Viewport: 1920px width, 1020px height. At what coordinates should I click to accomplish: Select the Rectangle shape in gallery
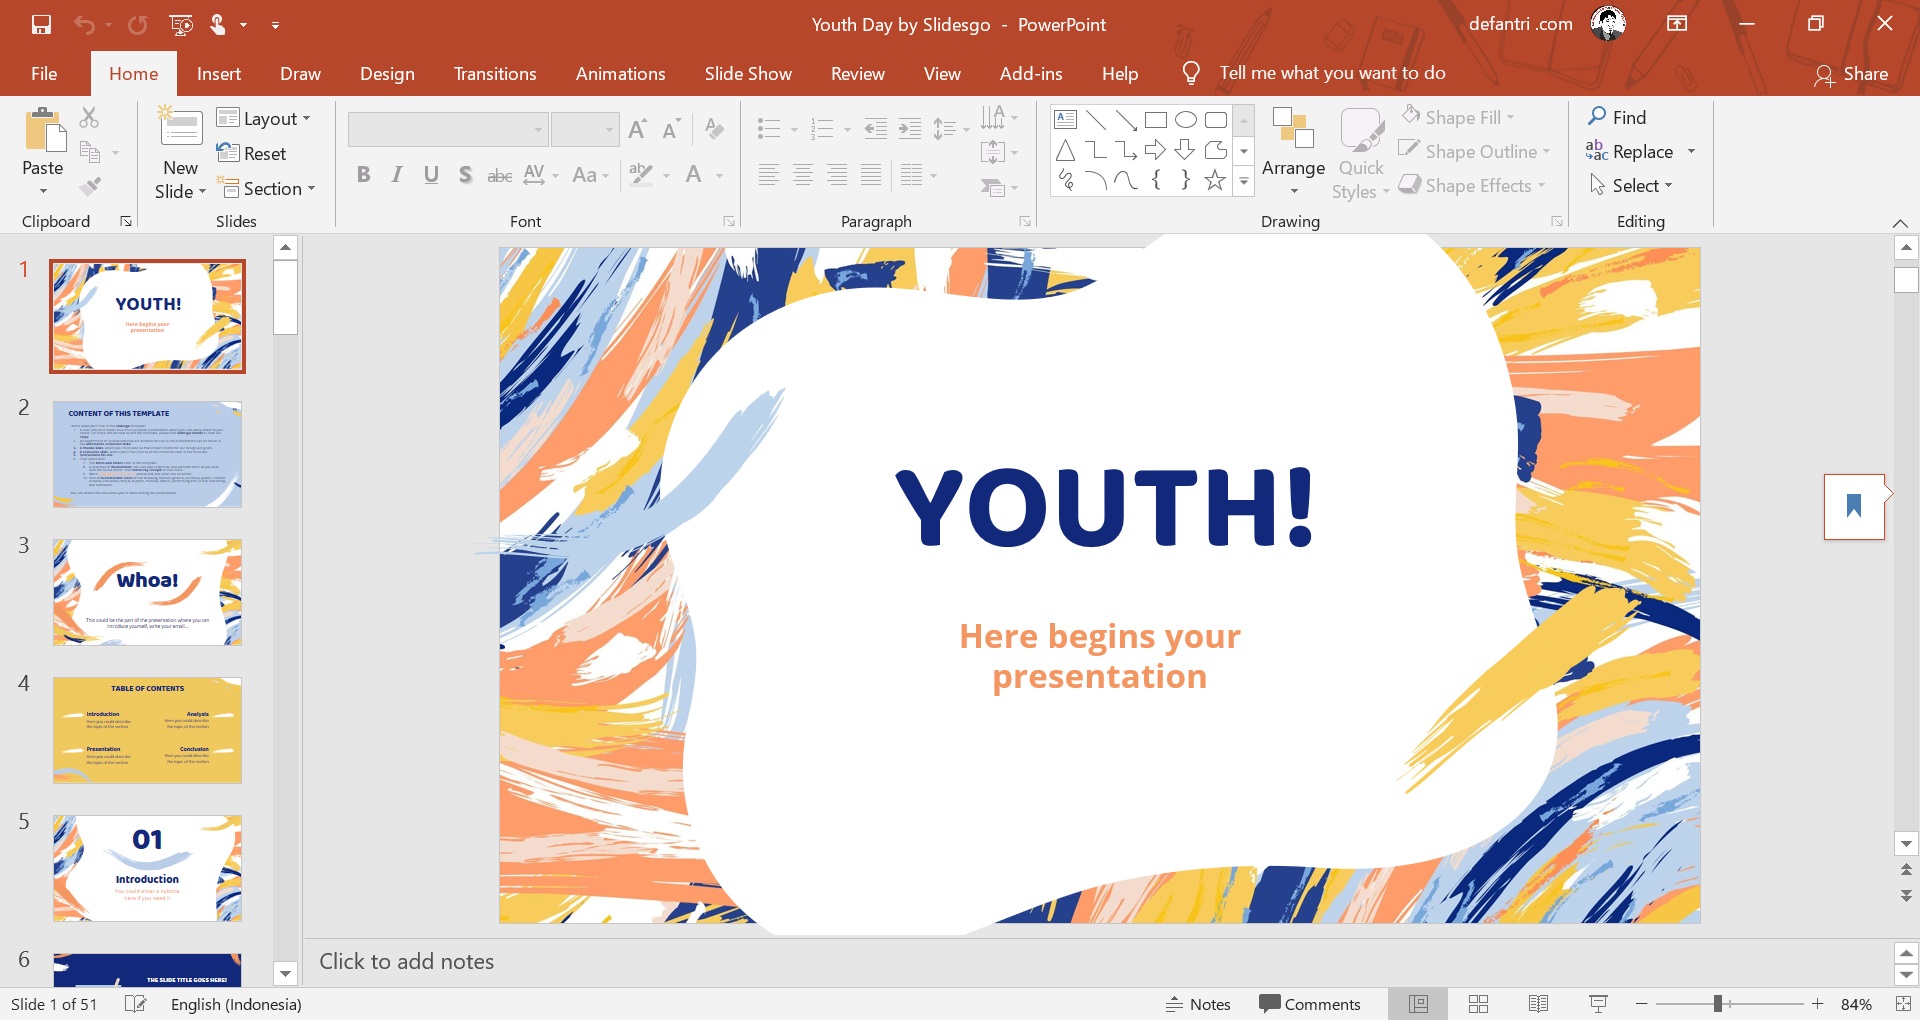pyautogui.click(x=1156, y=120)
